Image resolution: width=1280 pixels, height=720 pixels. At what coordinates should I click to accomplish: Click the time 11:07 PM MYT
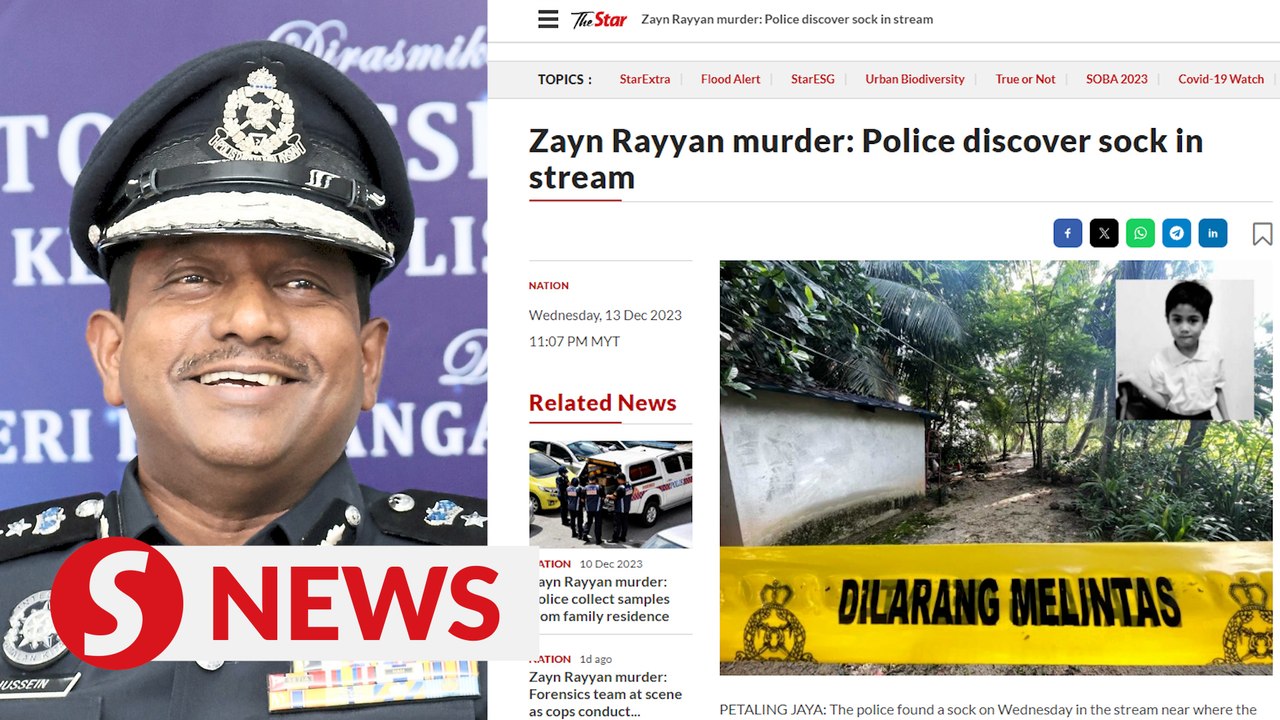(574, 341)
